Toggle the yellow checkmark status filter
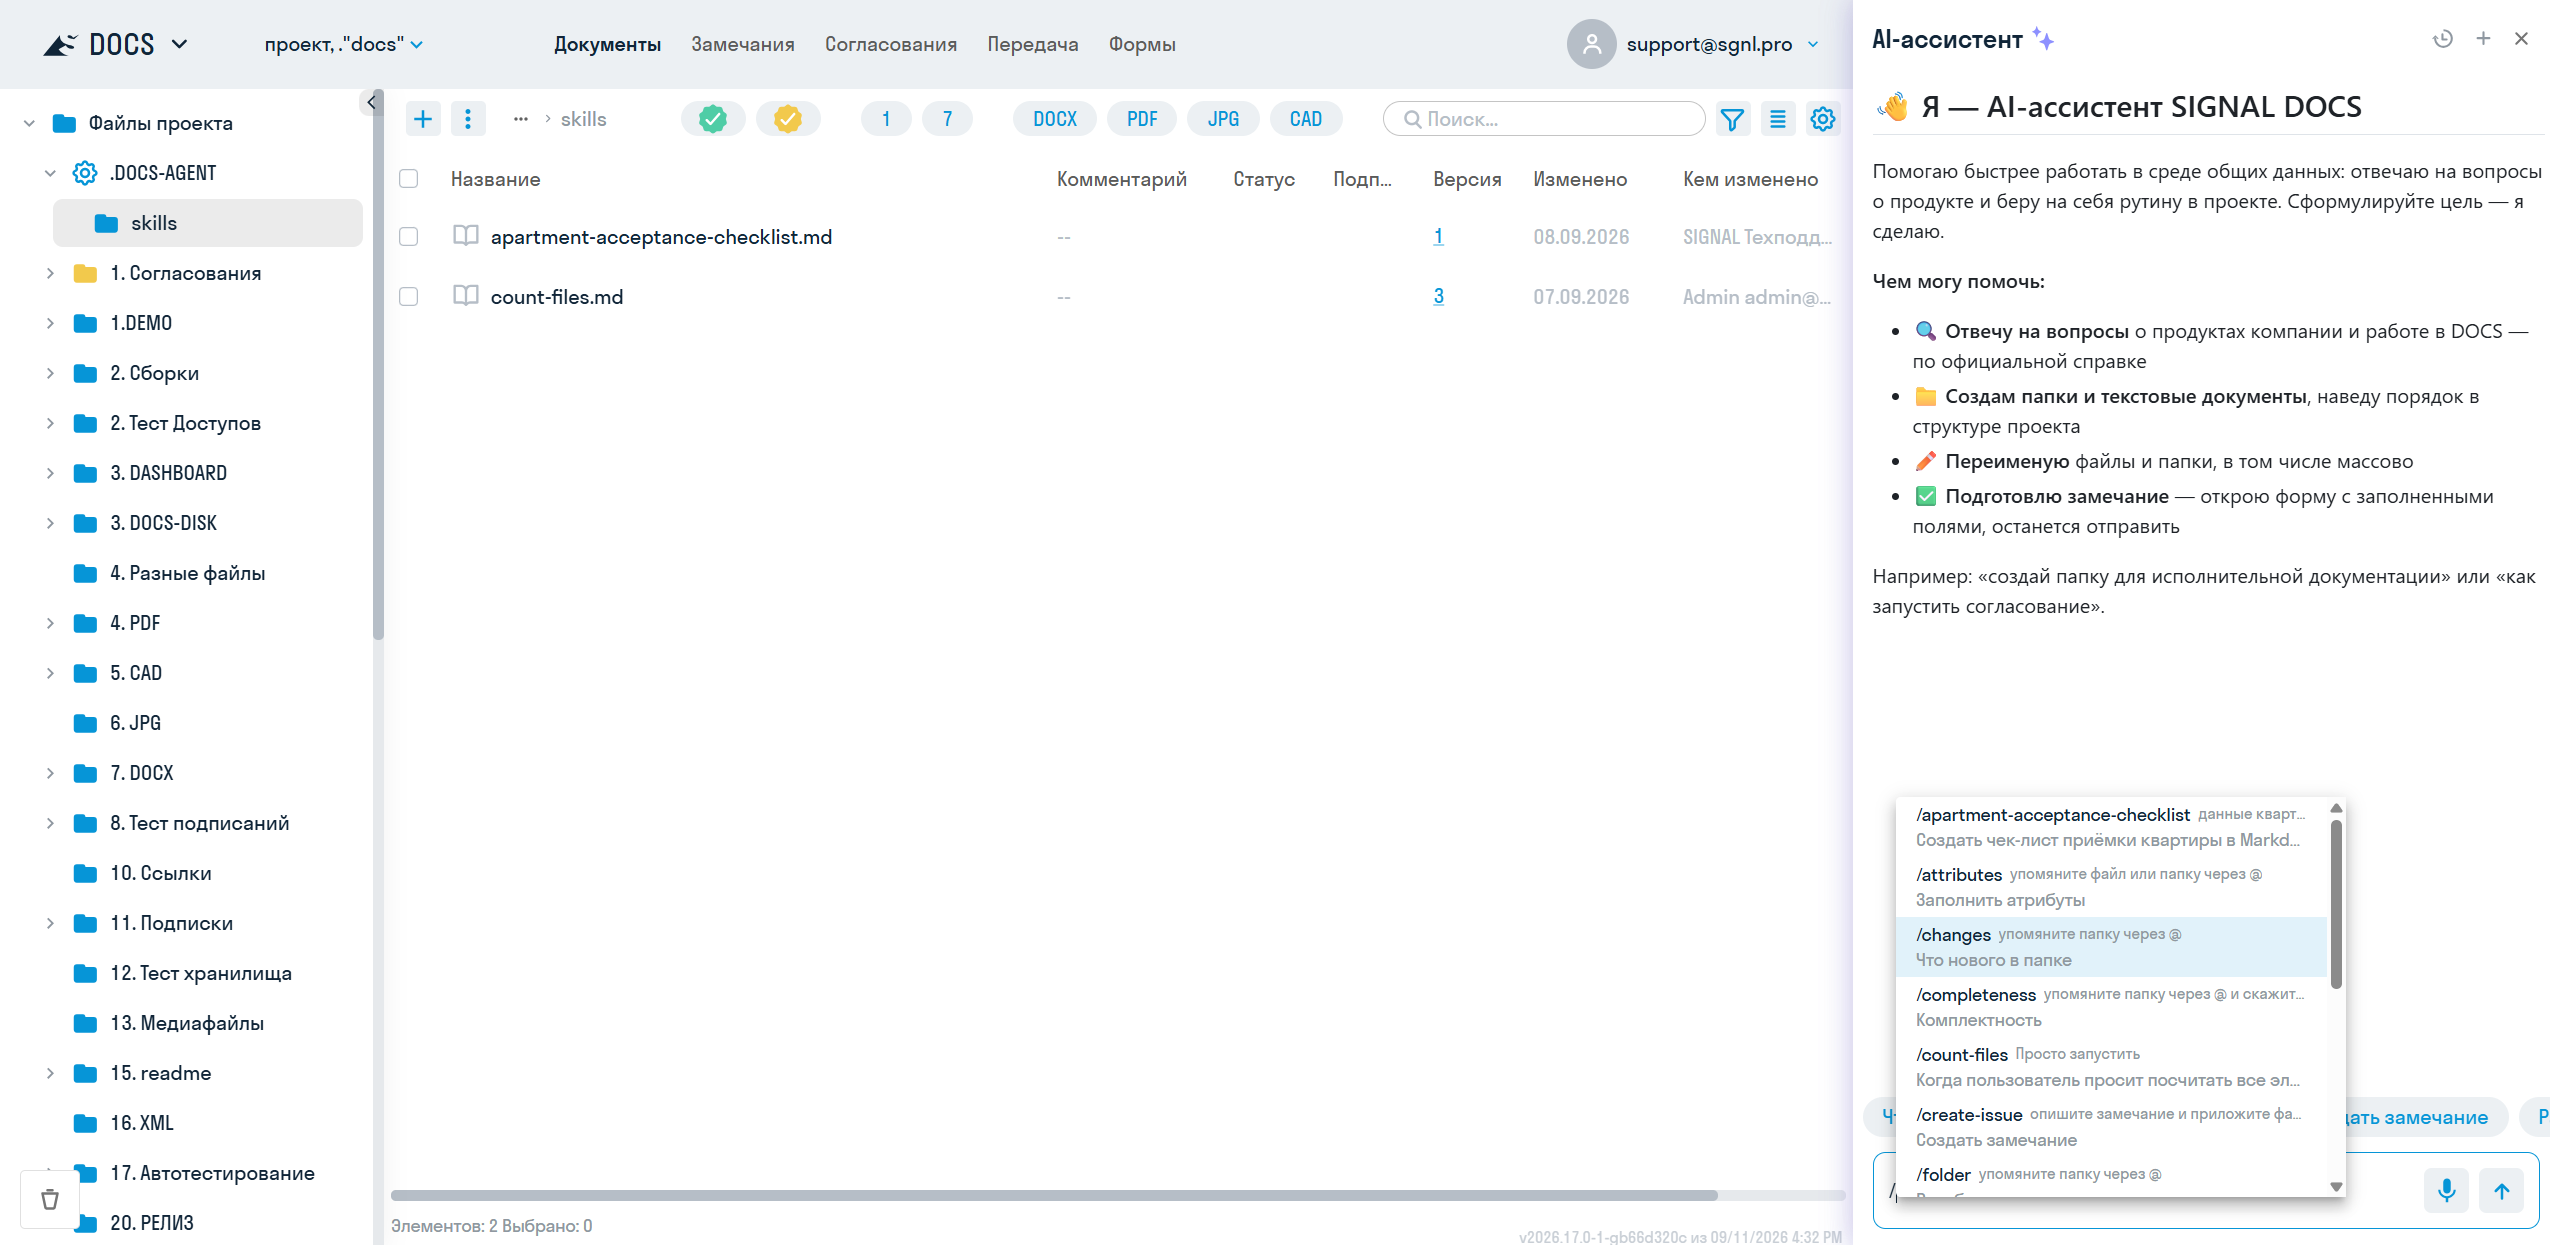This screenshot has height=1245, width=2558. tap(787, 119)
